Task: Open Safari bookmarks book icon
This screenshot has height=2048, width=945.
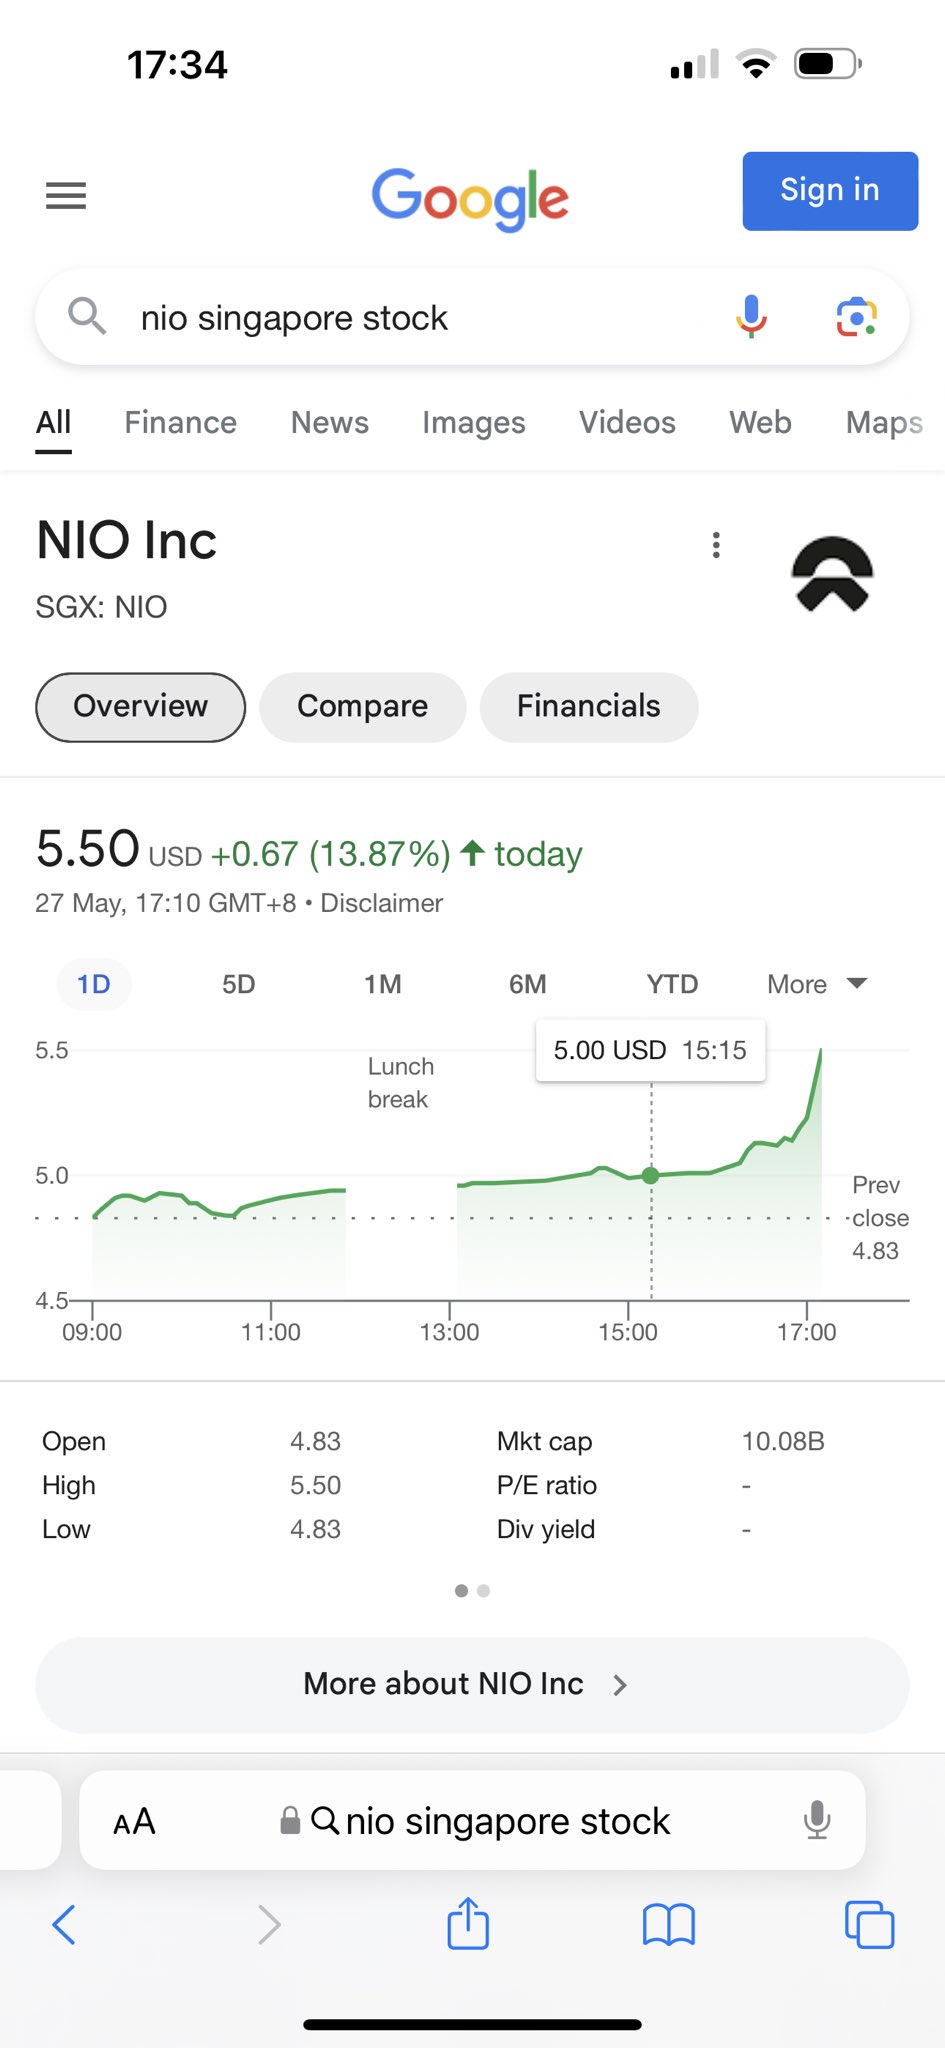Action: click(x=668, y=1923)
